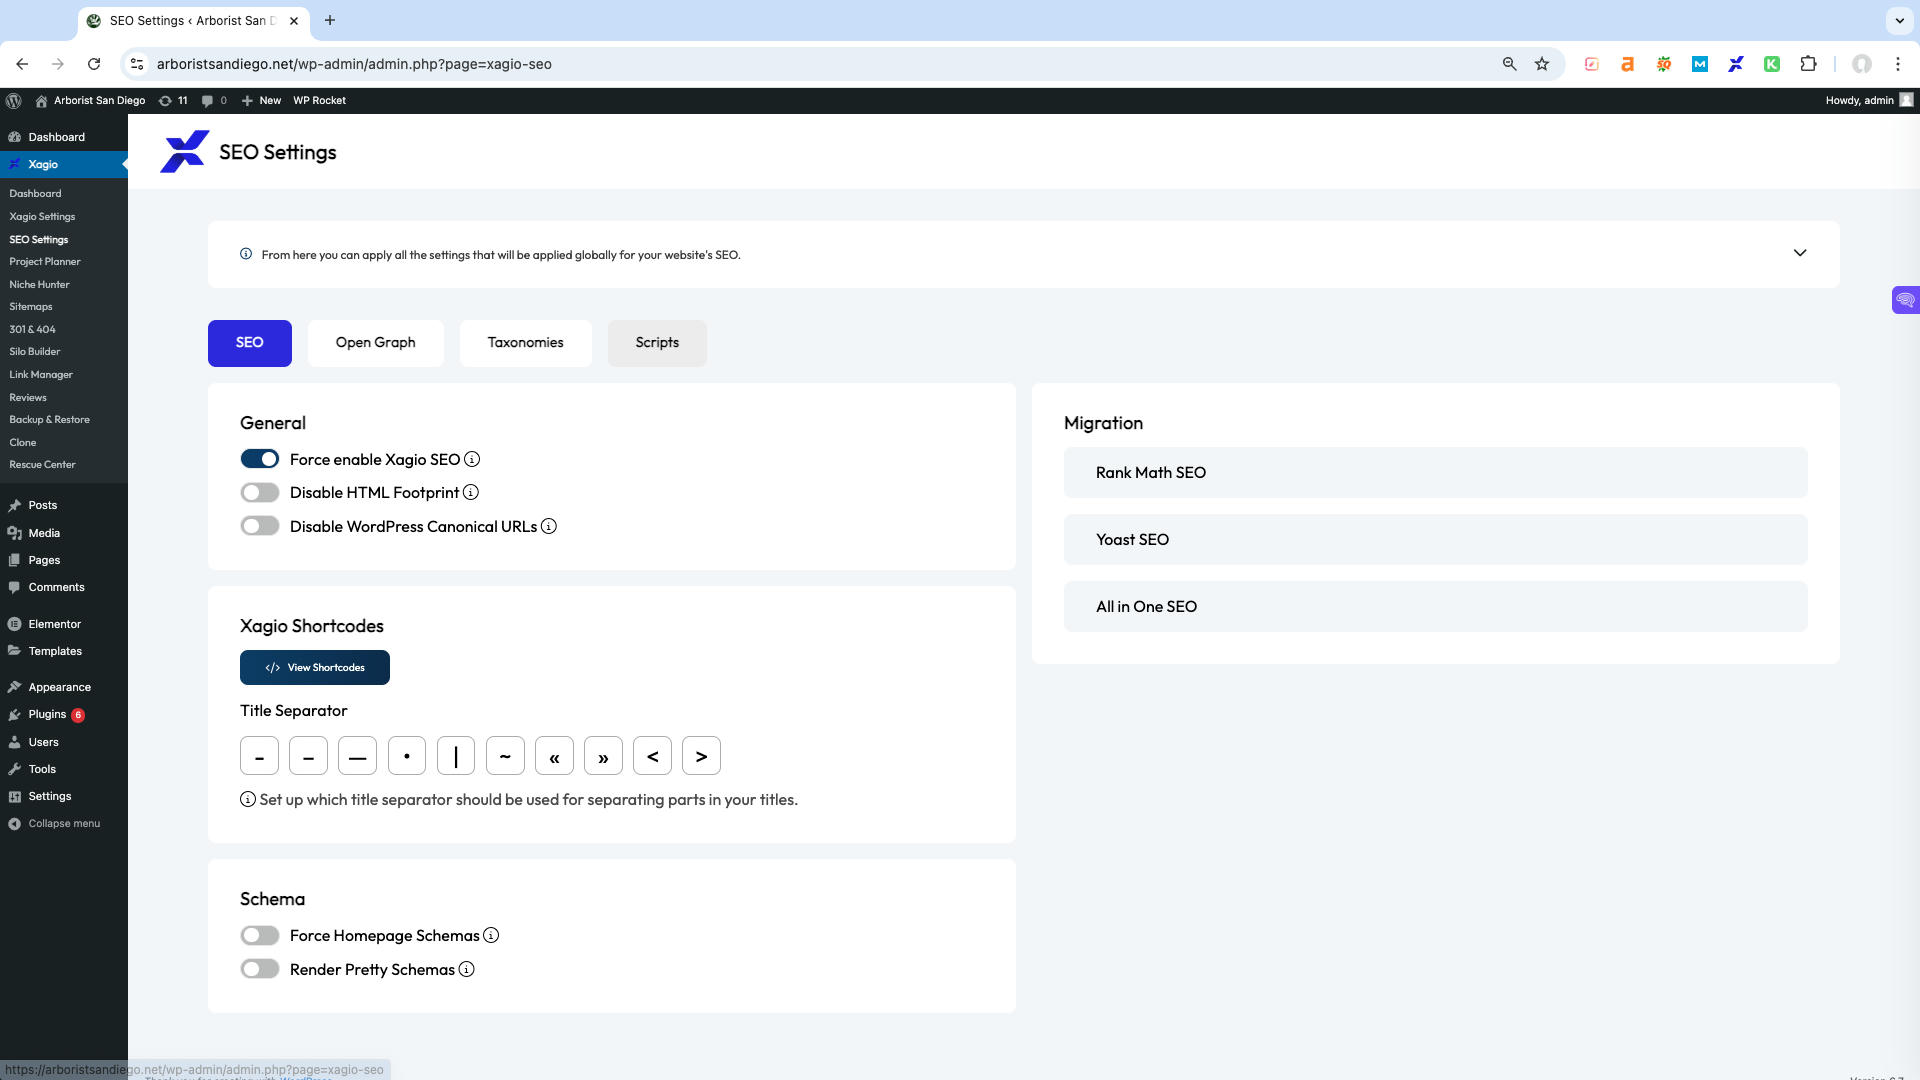This screenshot has width=1920, height=1080.
Task: Select the right angle quote » separator
Action: click(x=603, y=756)
